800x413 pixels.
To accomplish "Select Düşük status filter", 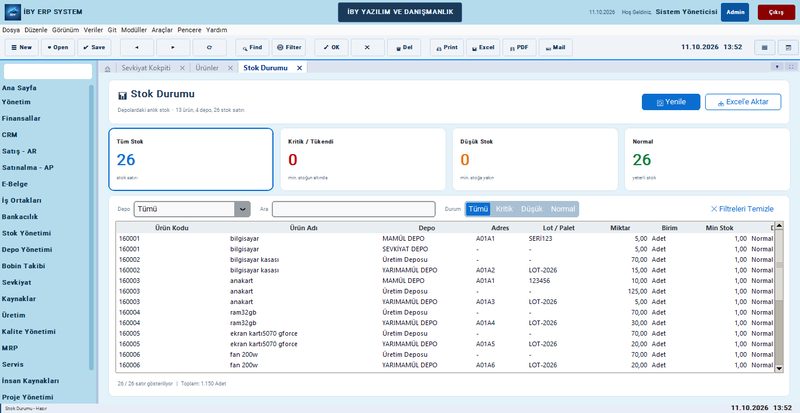I will [532, 209].
